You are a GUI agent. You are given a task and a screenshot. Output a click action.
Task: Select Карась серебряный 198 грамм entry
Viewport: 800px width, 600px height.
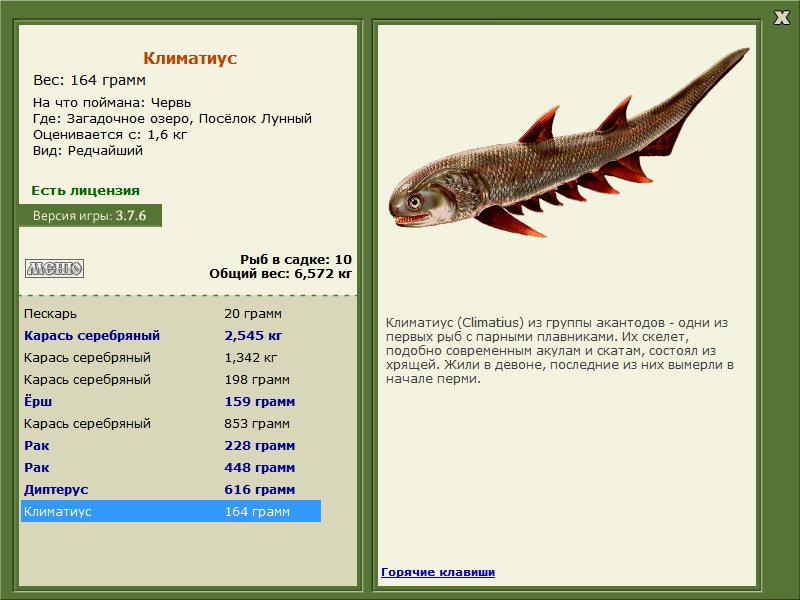(171, 379)
